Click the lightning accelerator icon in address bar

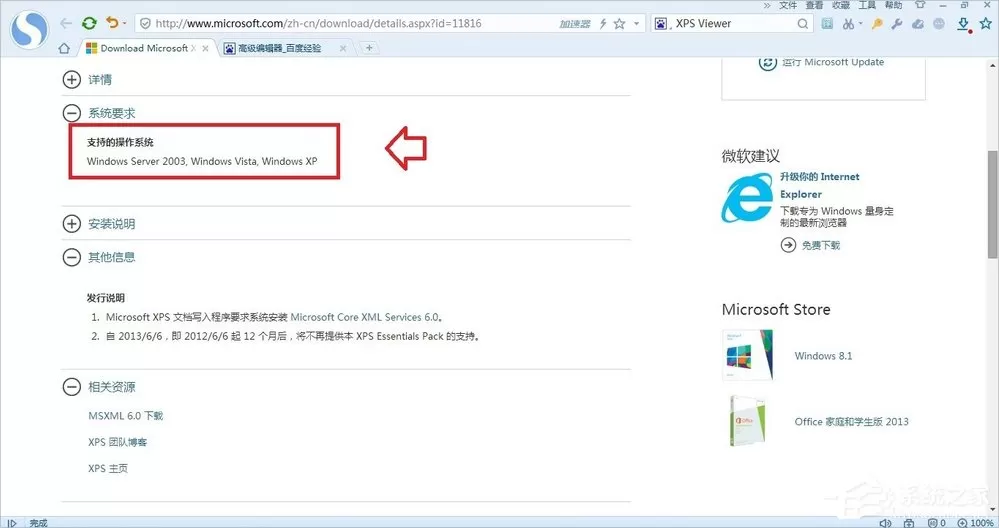coord(603,24)
